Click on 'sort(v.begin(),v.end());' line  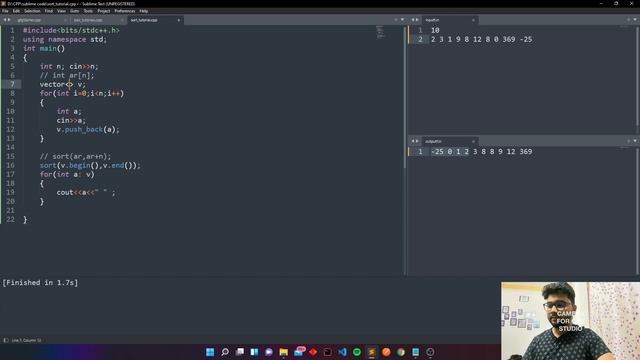coord(90,165)
